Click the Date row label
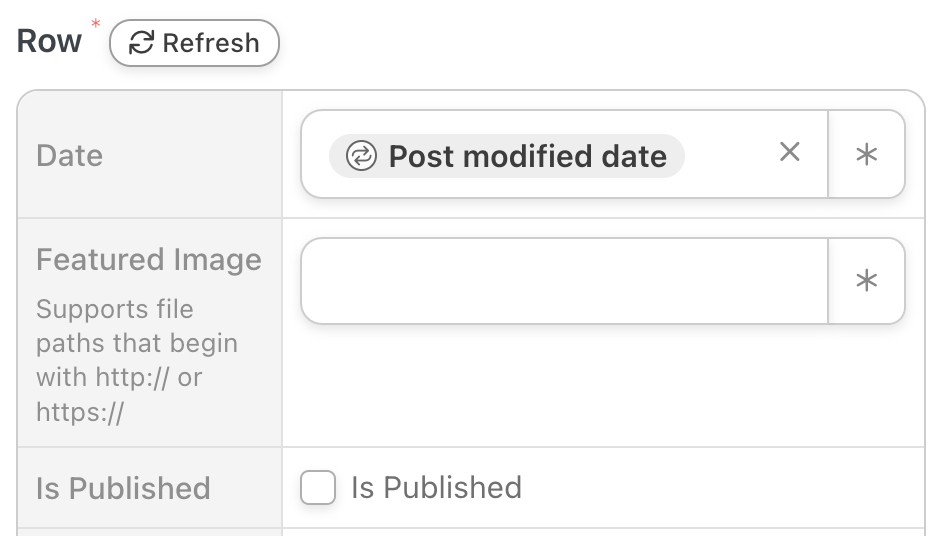This screenshot has width=936, height=536. click(70, 156)
